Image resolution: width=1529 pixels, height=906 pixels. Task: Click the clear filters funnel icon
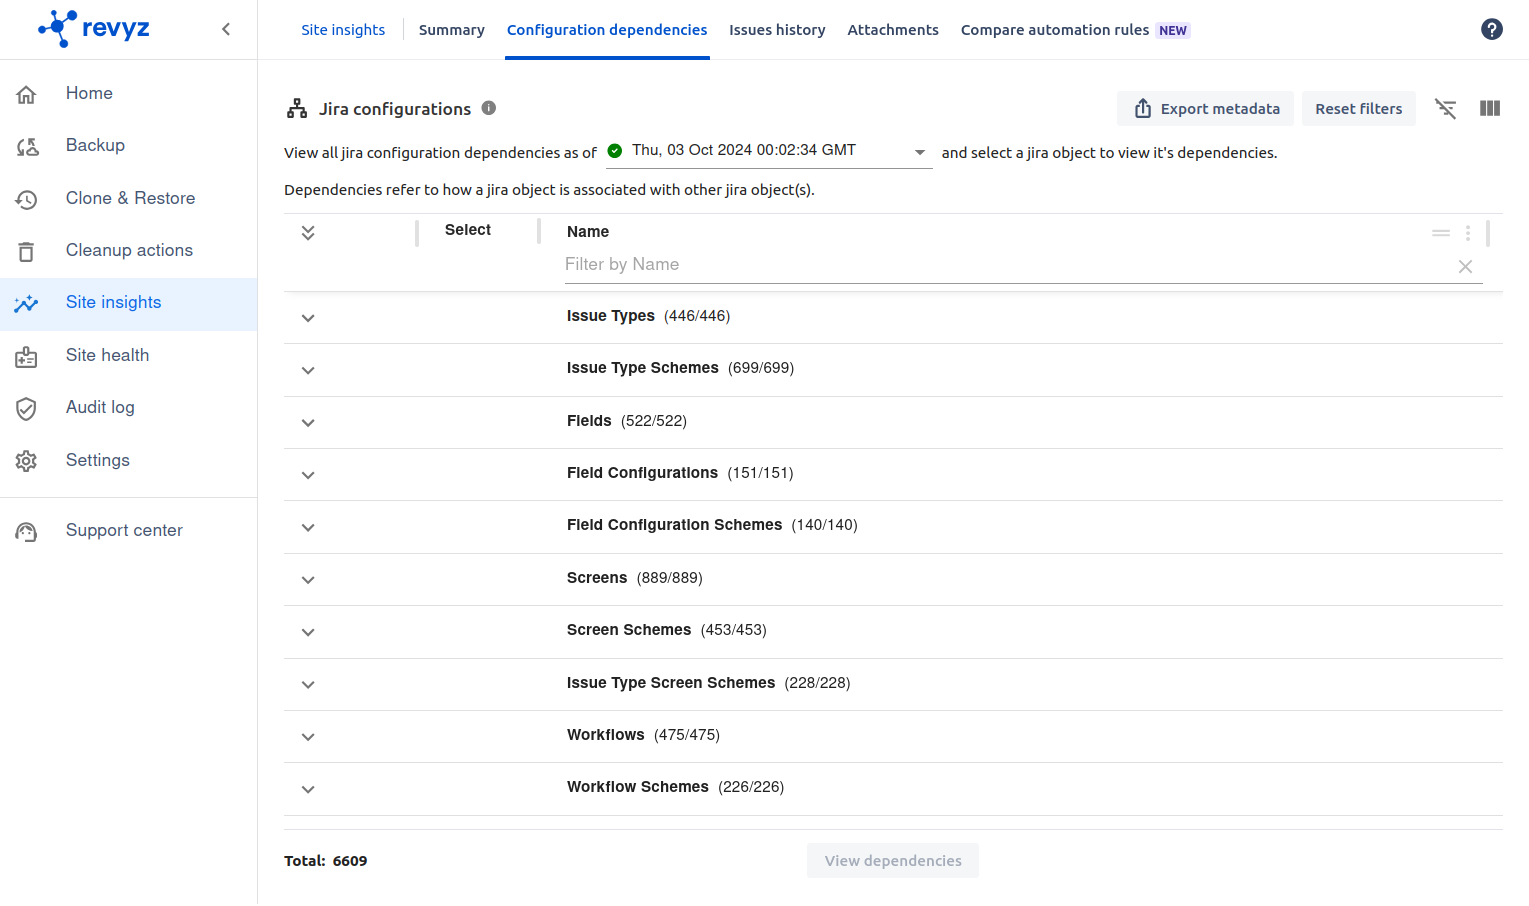[1445, 108]
